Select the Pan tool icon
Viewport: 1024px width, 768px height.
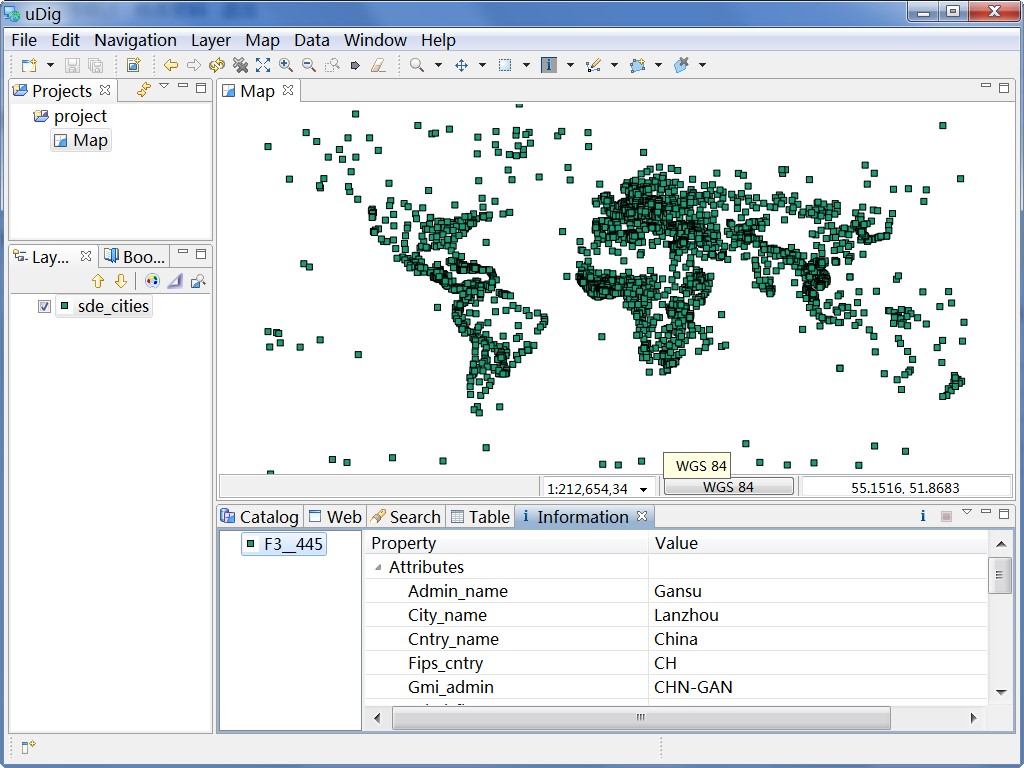pos(461,65)
